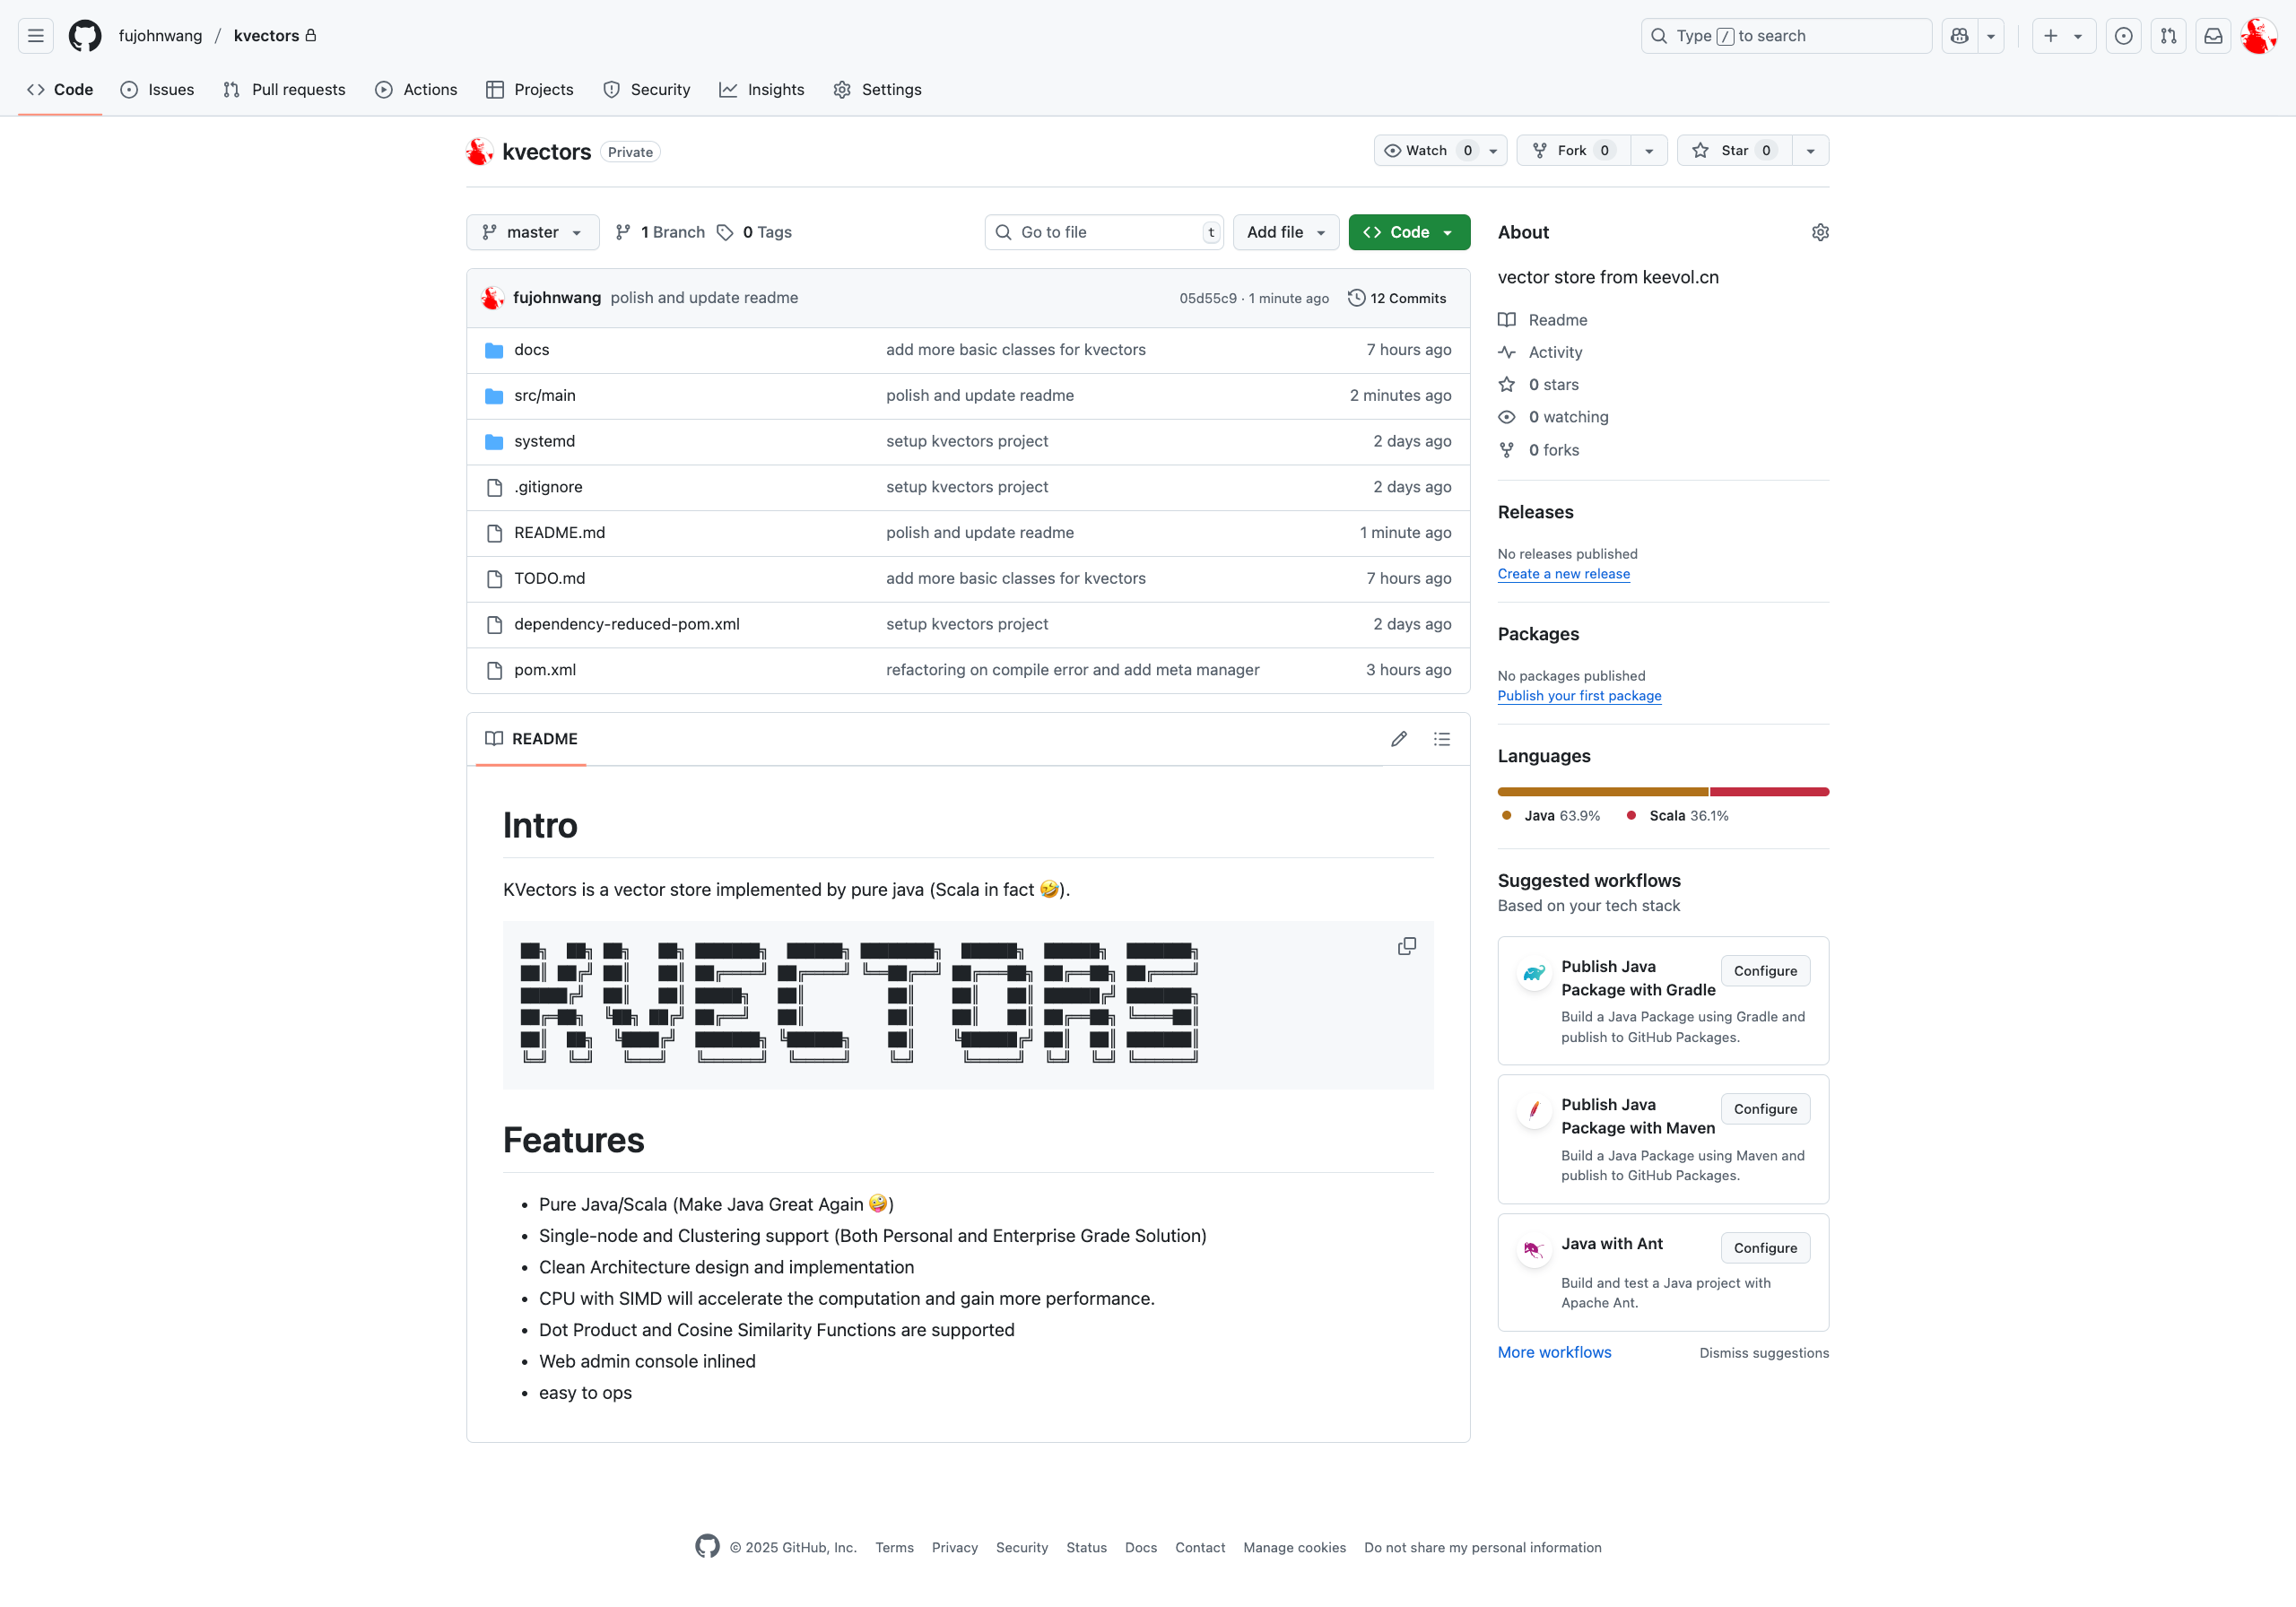Open commit hash 05d55c9
Screen dimensions: 2296x1607
tap(1207, 298)
